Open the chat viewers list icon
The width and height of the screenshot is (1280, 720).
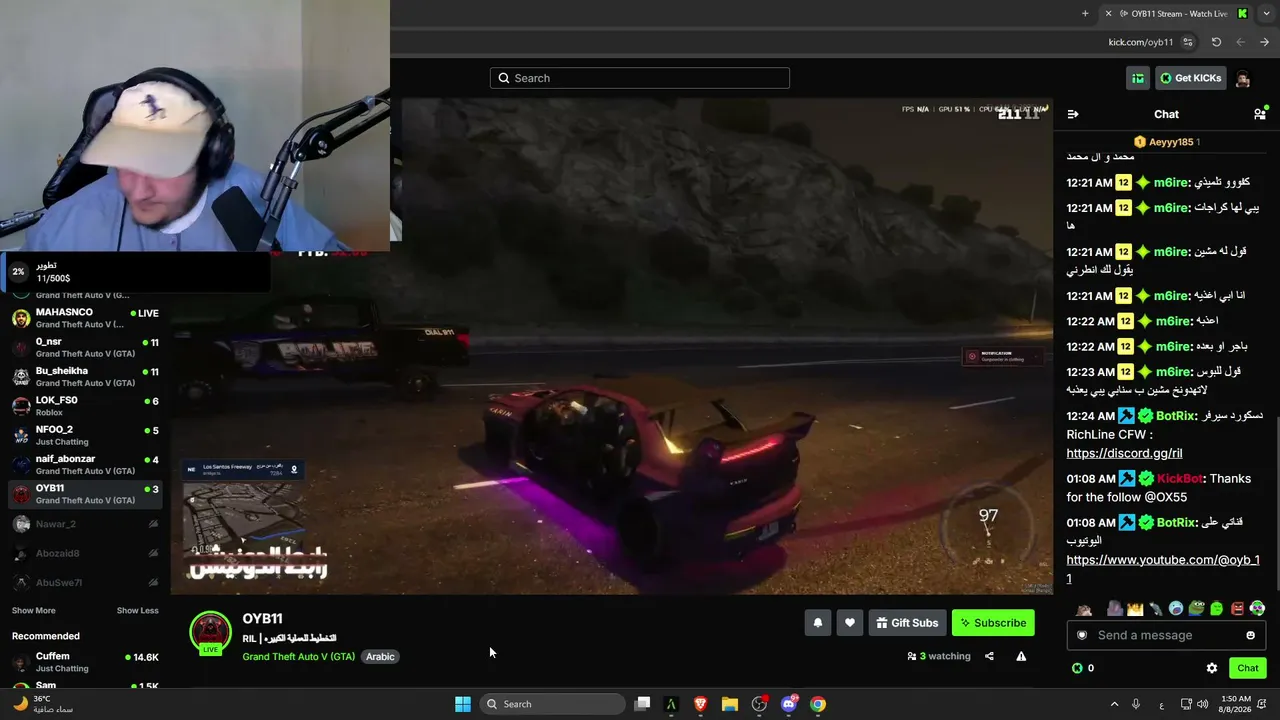tap(1260, 114)
